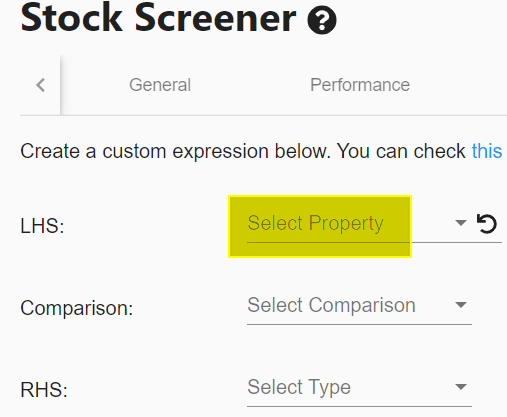Click empty space between Select Property text and caret
This screenshot has width=507, height=417.
click(x=419, y=223)
